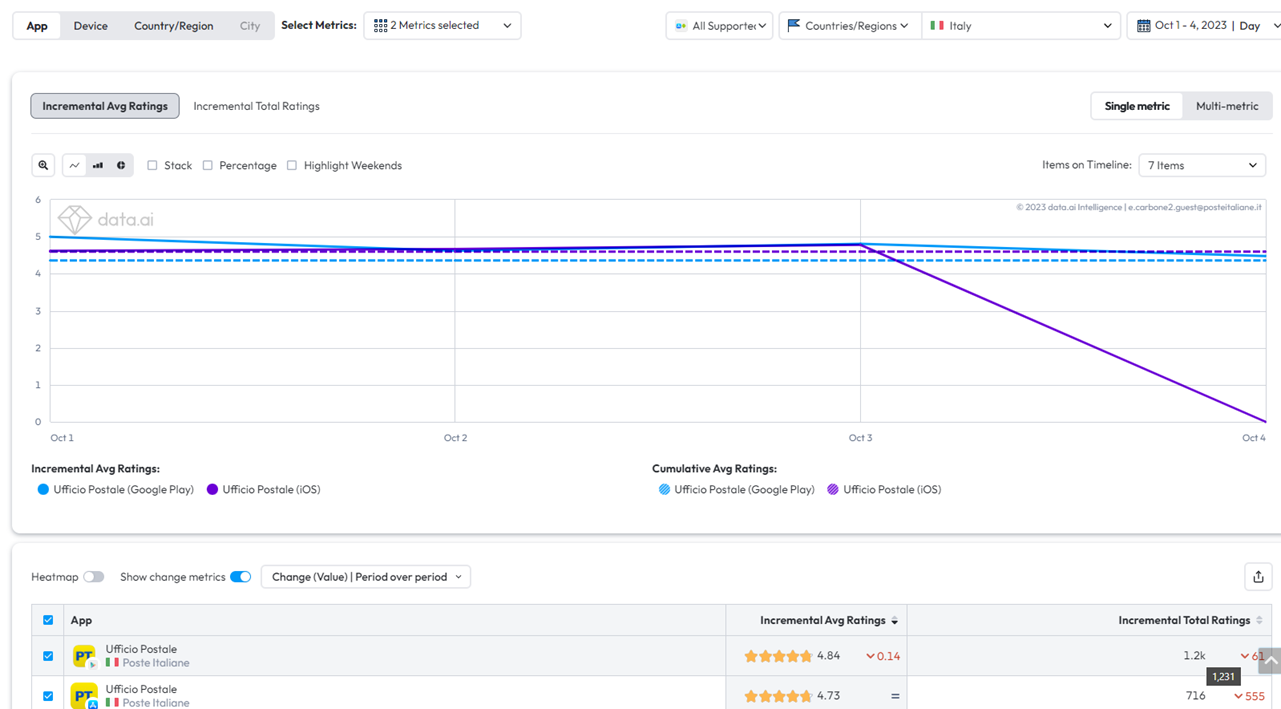Click the metrics grid icon
The height and width of the screenshot is (709, 1281).
pyautogui.click(x=380, y=26)
